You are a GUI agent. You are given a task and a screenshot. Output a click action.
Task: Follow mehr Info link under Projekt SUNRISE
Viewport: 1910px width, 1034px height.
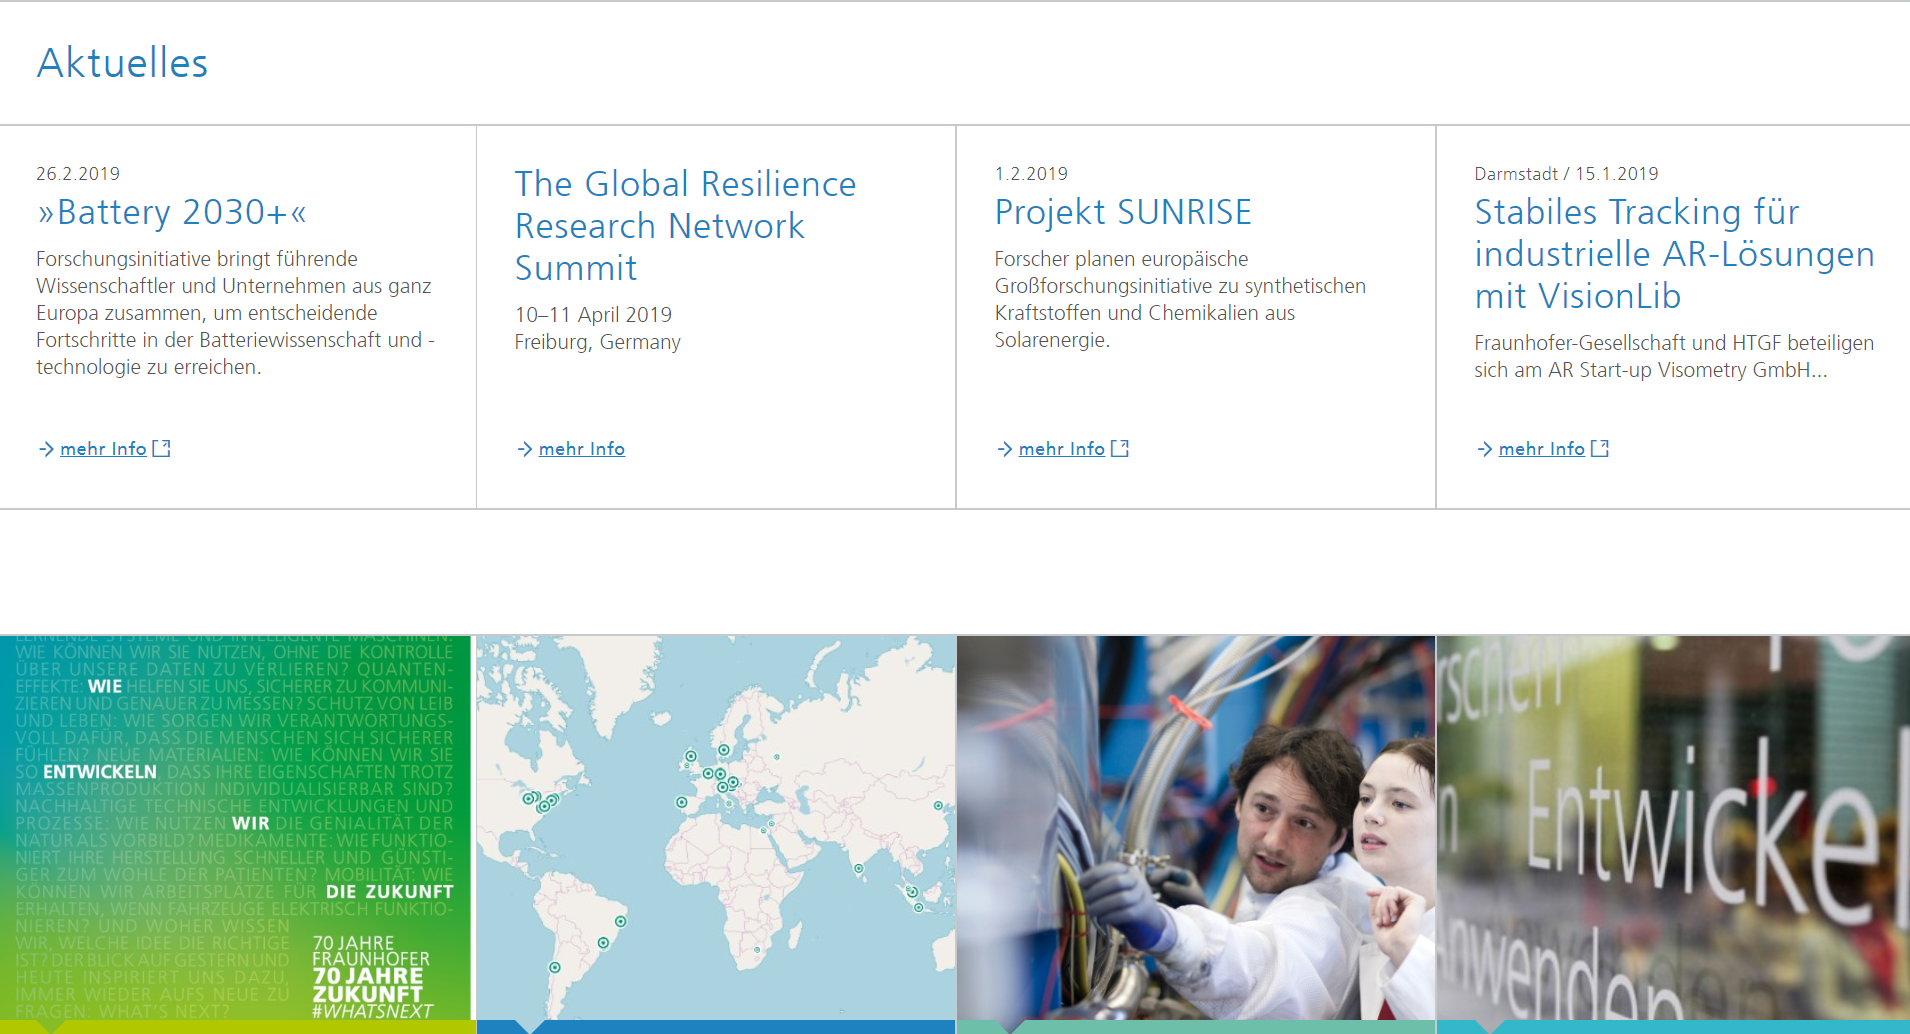[x=1062, y=449]
